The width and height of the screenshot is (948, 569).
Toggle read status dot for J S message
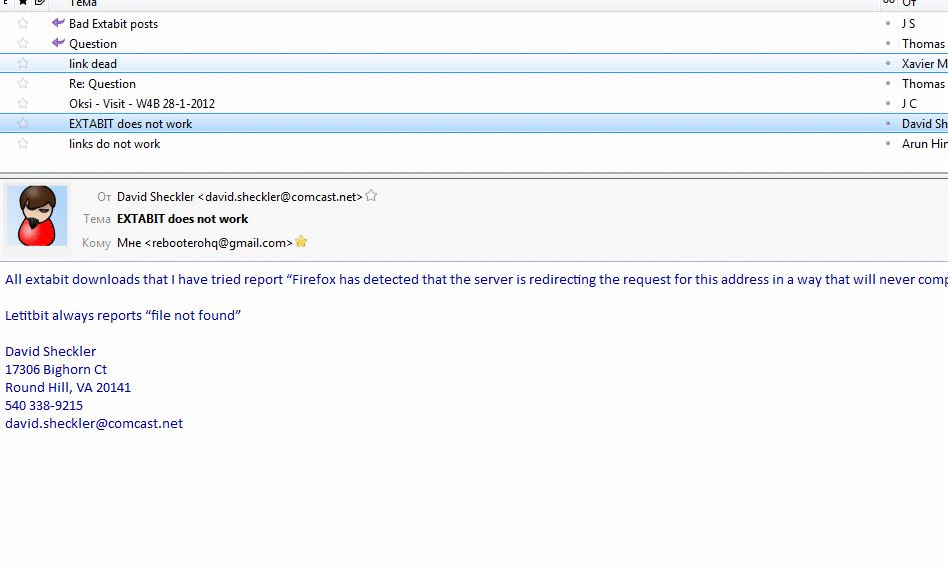[888, 24]
